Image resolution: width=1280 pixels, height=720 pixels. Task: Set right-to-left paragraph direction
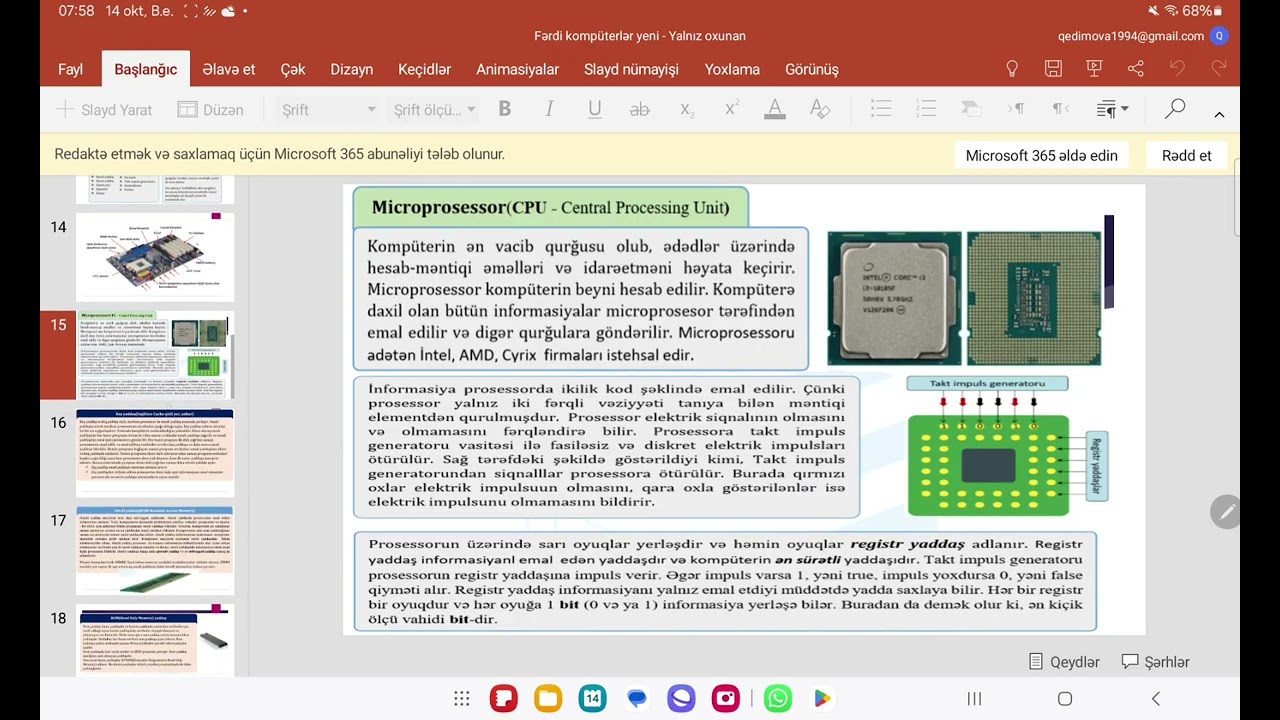tap(1061, 109)
